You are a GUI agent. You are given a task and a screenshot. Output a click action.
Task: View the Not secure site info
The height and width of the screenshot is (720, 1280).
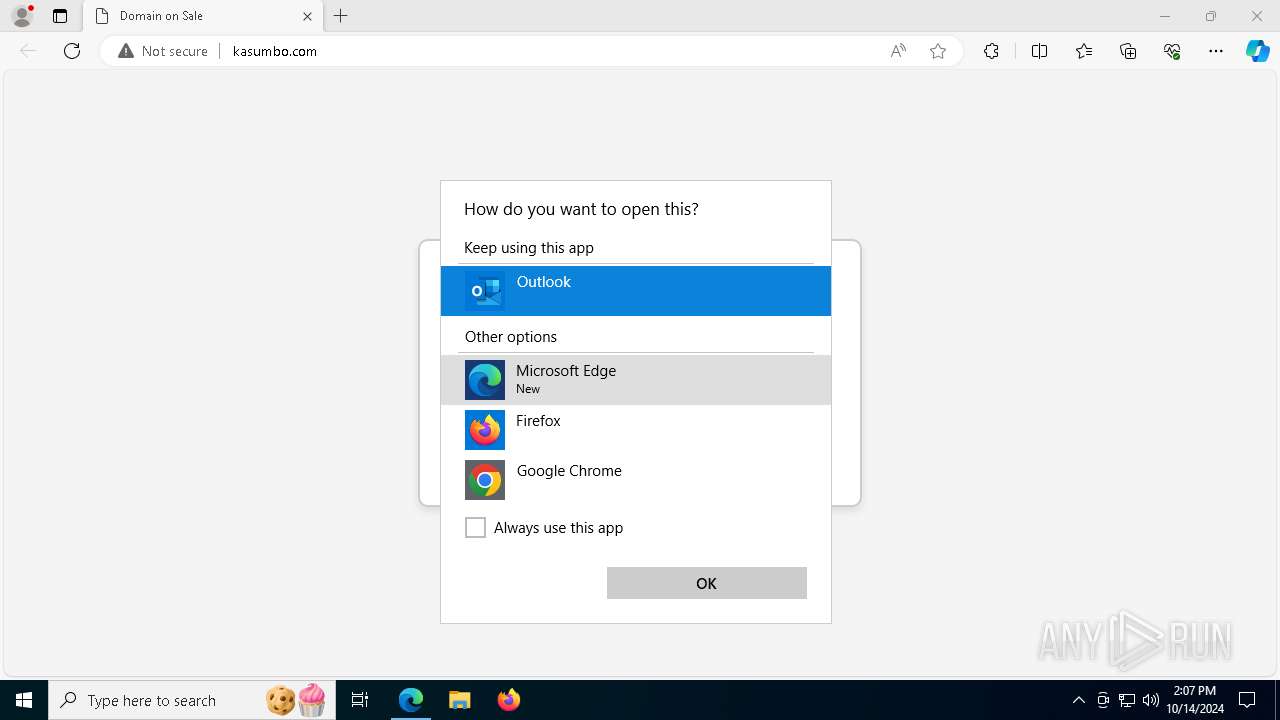point(163,51)
